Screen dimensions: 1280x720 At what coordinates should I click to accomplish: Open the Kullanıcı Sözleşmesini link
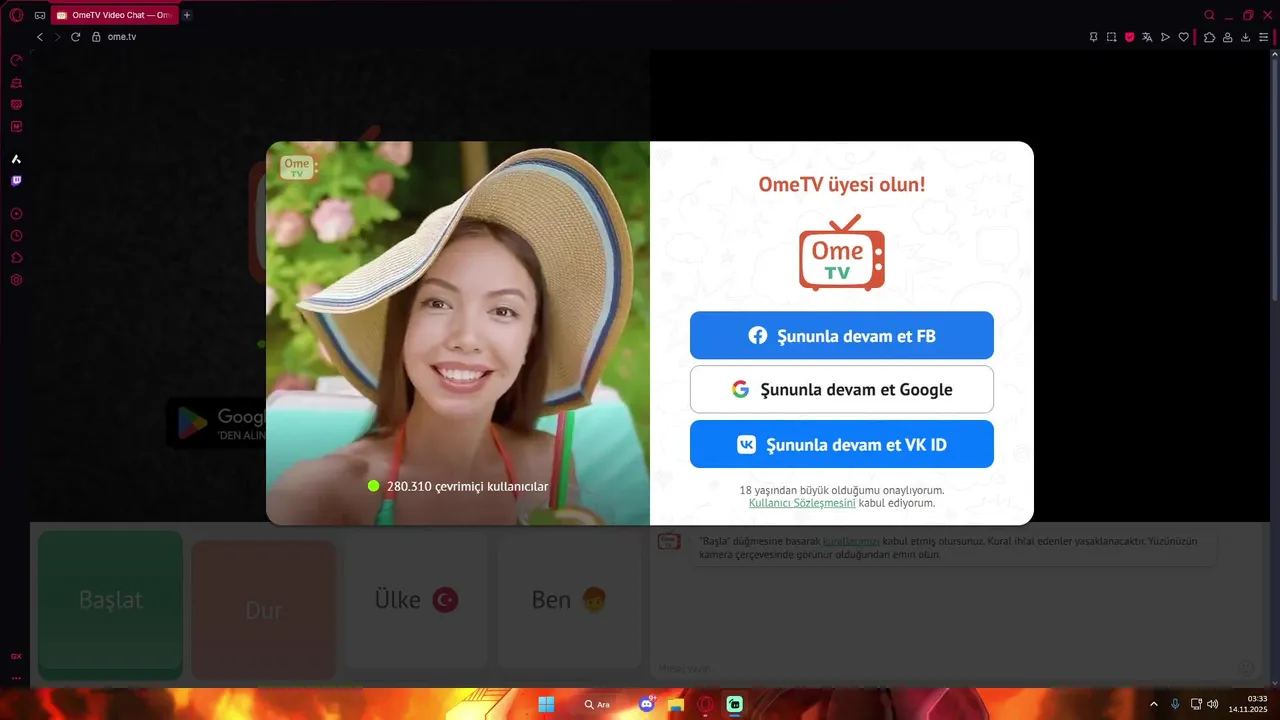[x=802, y=503]
